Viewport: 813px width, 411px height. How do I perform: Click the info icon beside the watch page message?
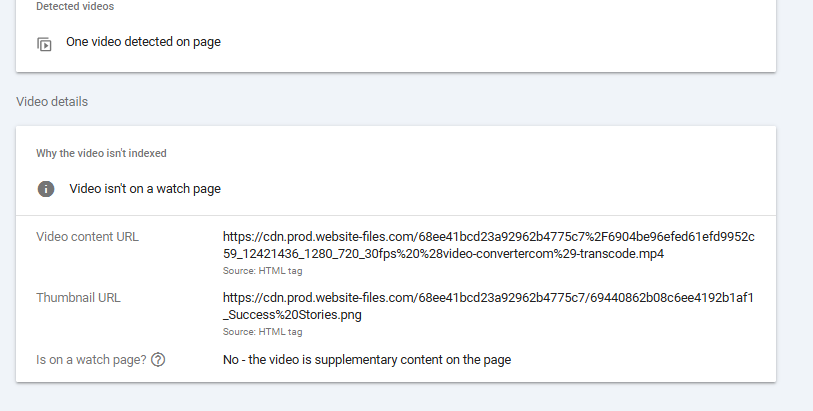[45, 189]
